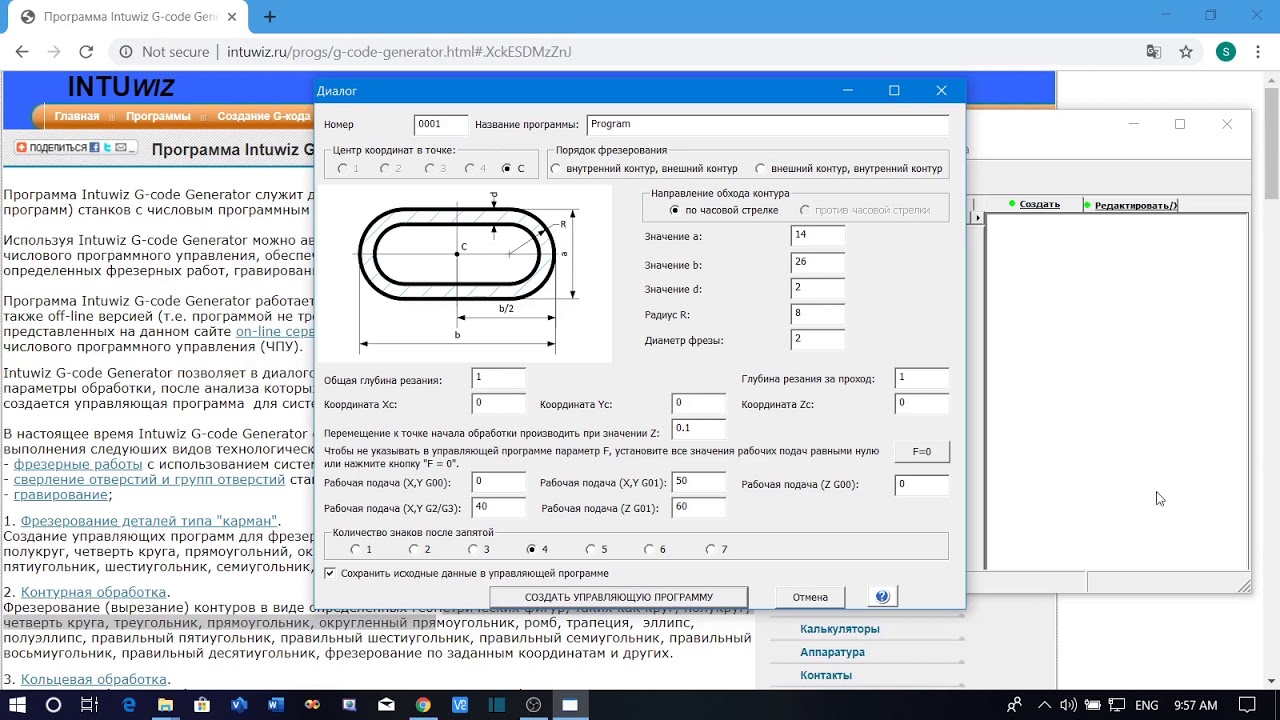
Task: Switch to Google Chrome on the taskbar
Action: [423, 704]
